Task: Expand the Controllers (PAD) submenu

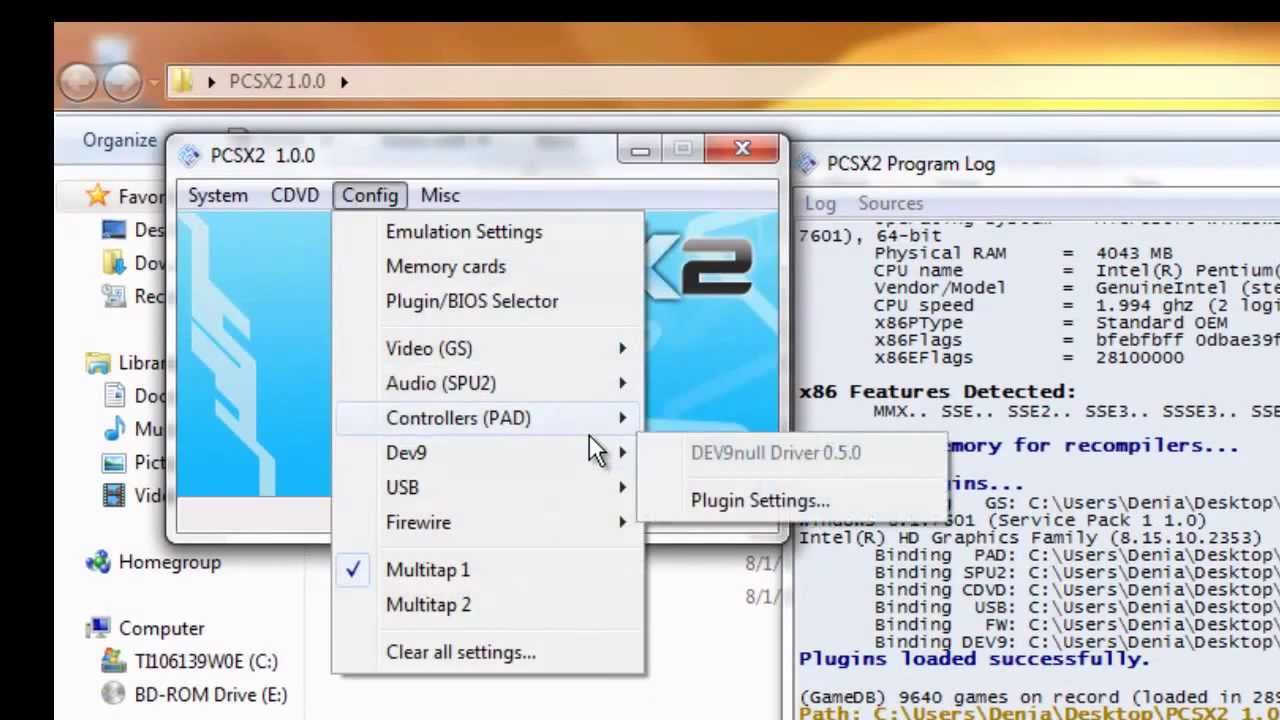Action: click(488, 418)
